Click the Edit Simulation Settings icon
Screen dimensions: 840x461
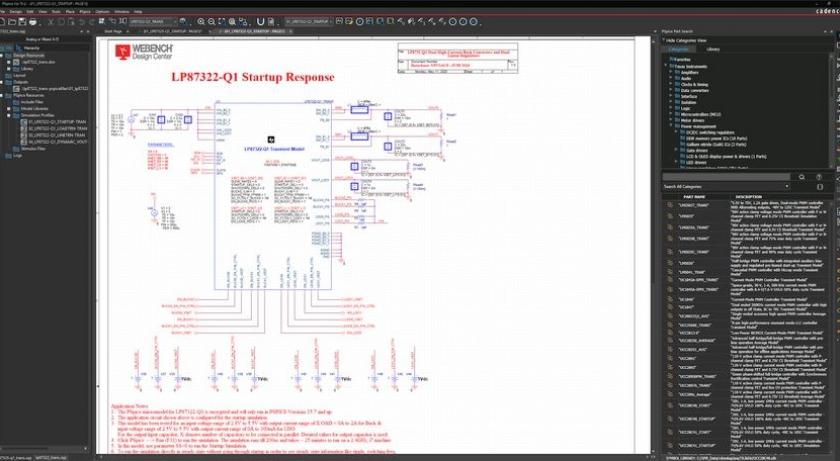pos(349,21)
